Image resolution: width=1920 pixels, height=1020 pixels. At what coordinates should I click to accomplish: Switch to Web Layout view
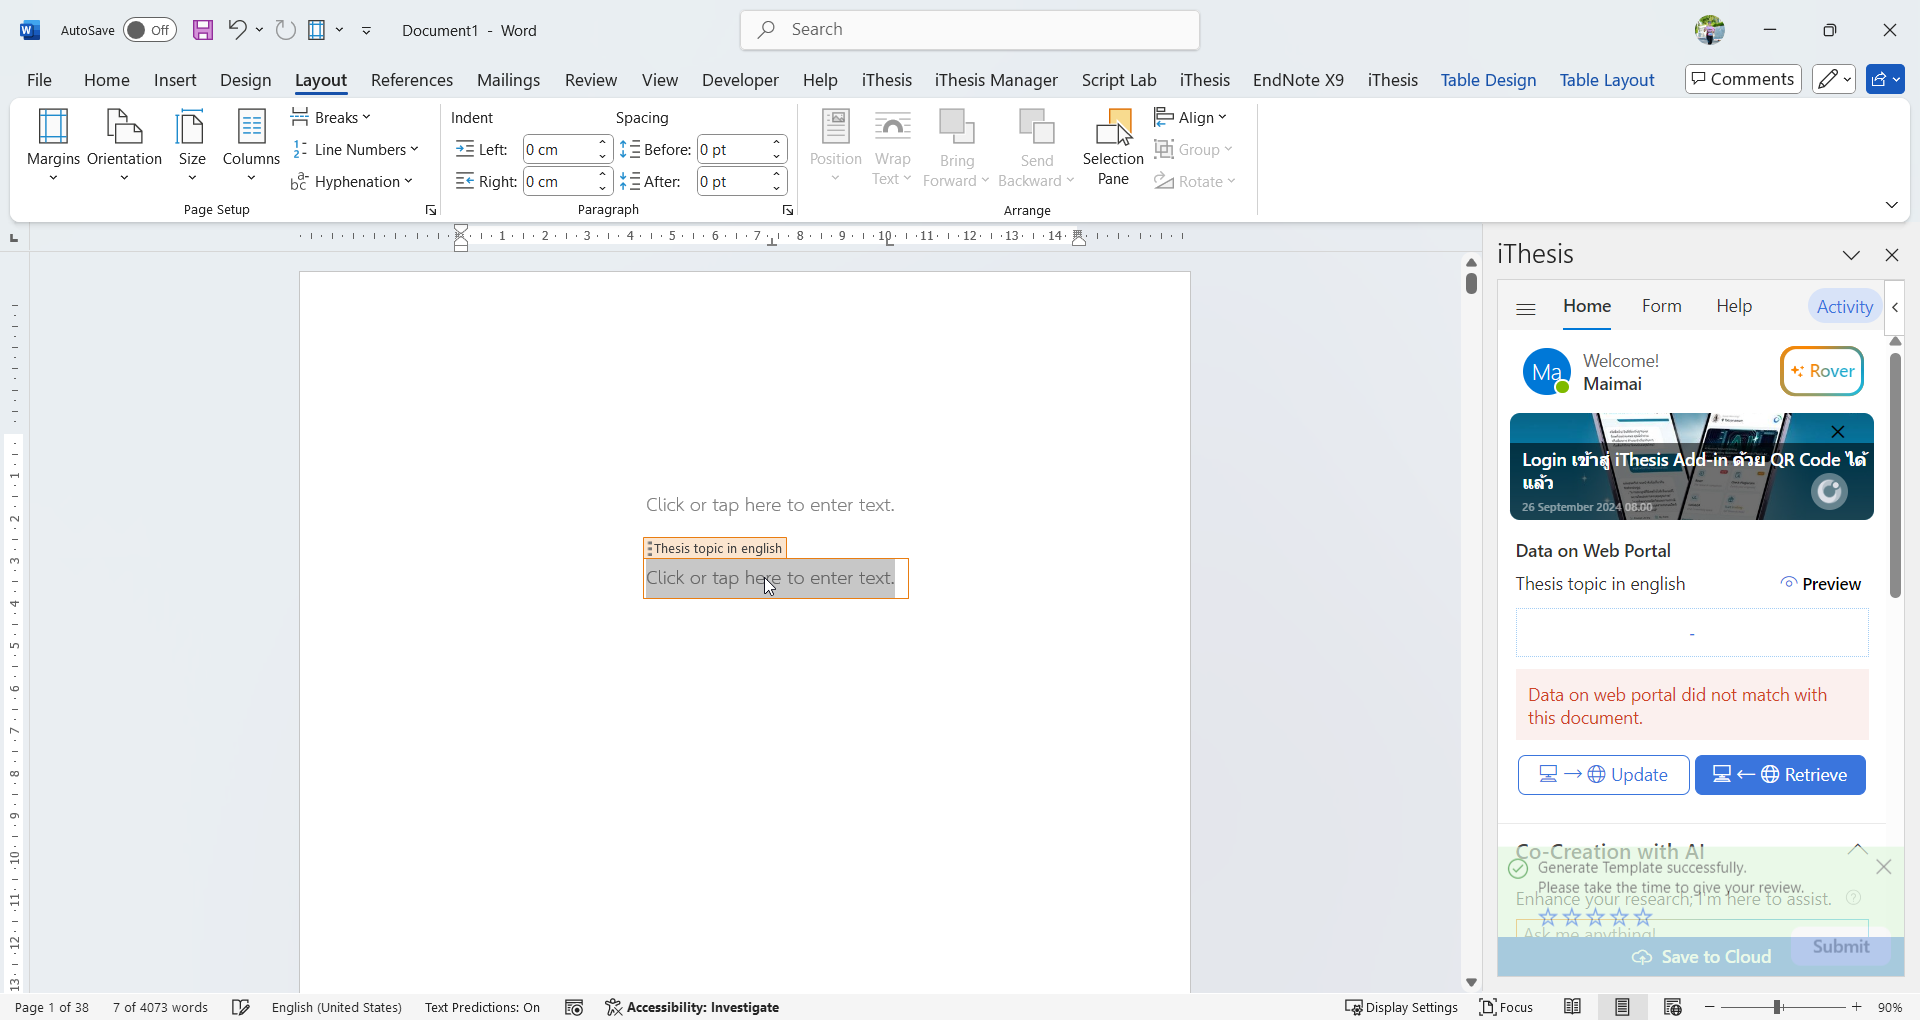click(1672, 1007)
